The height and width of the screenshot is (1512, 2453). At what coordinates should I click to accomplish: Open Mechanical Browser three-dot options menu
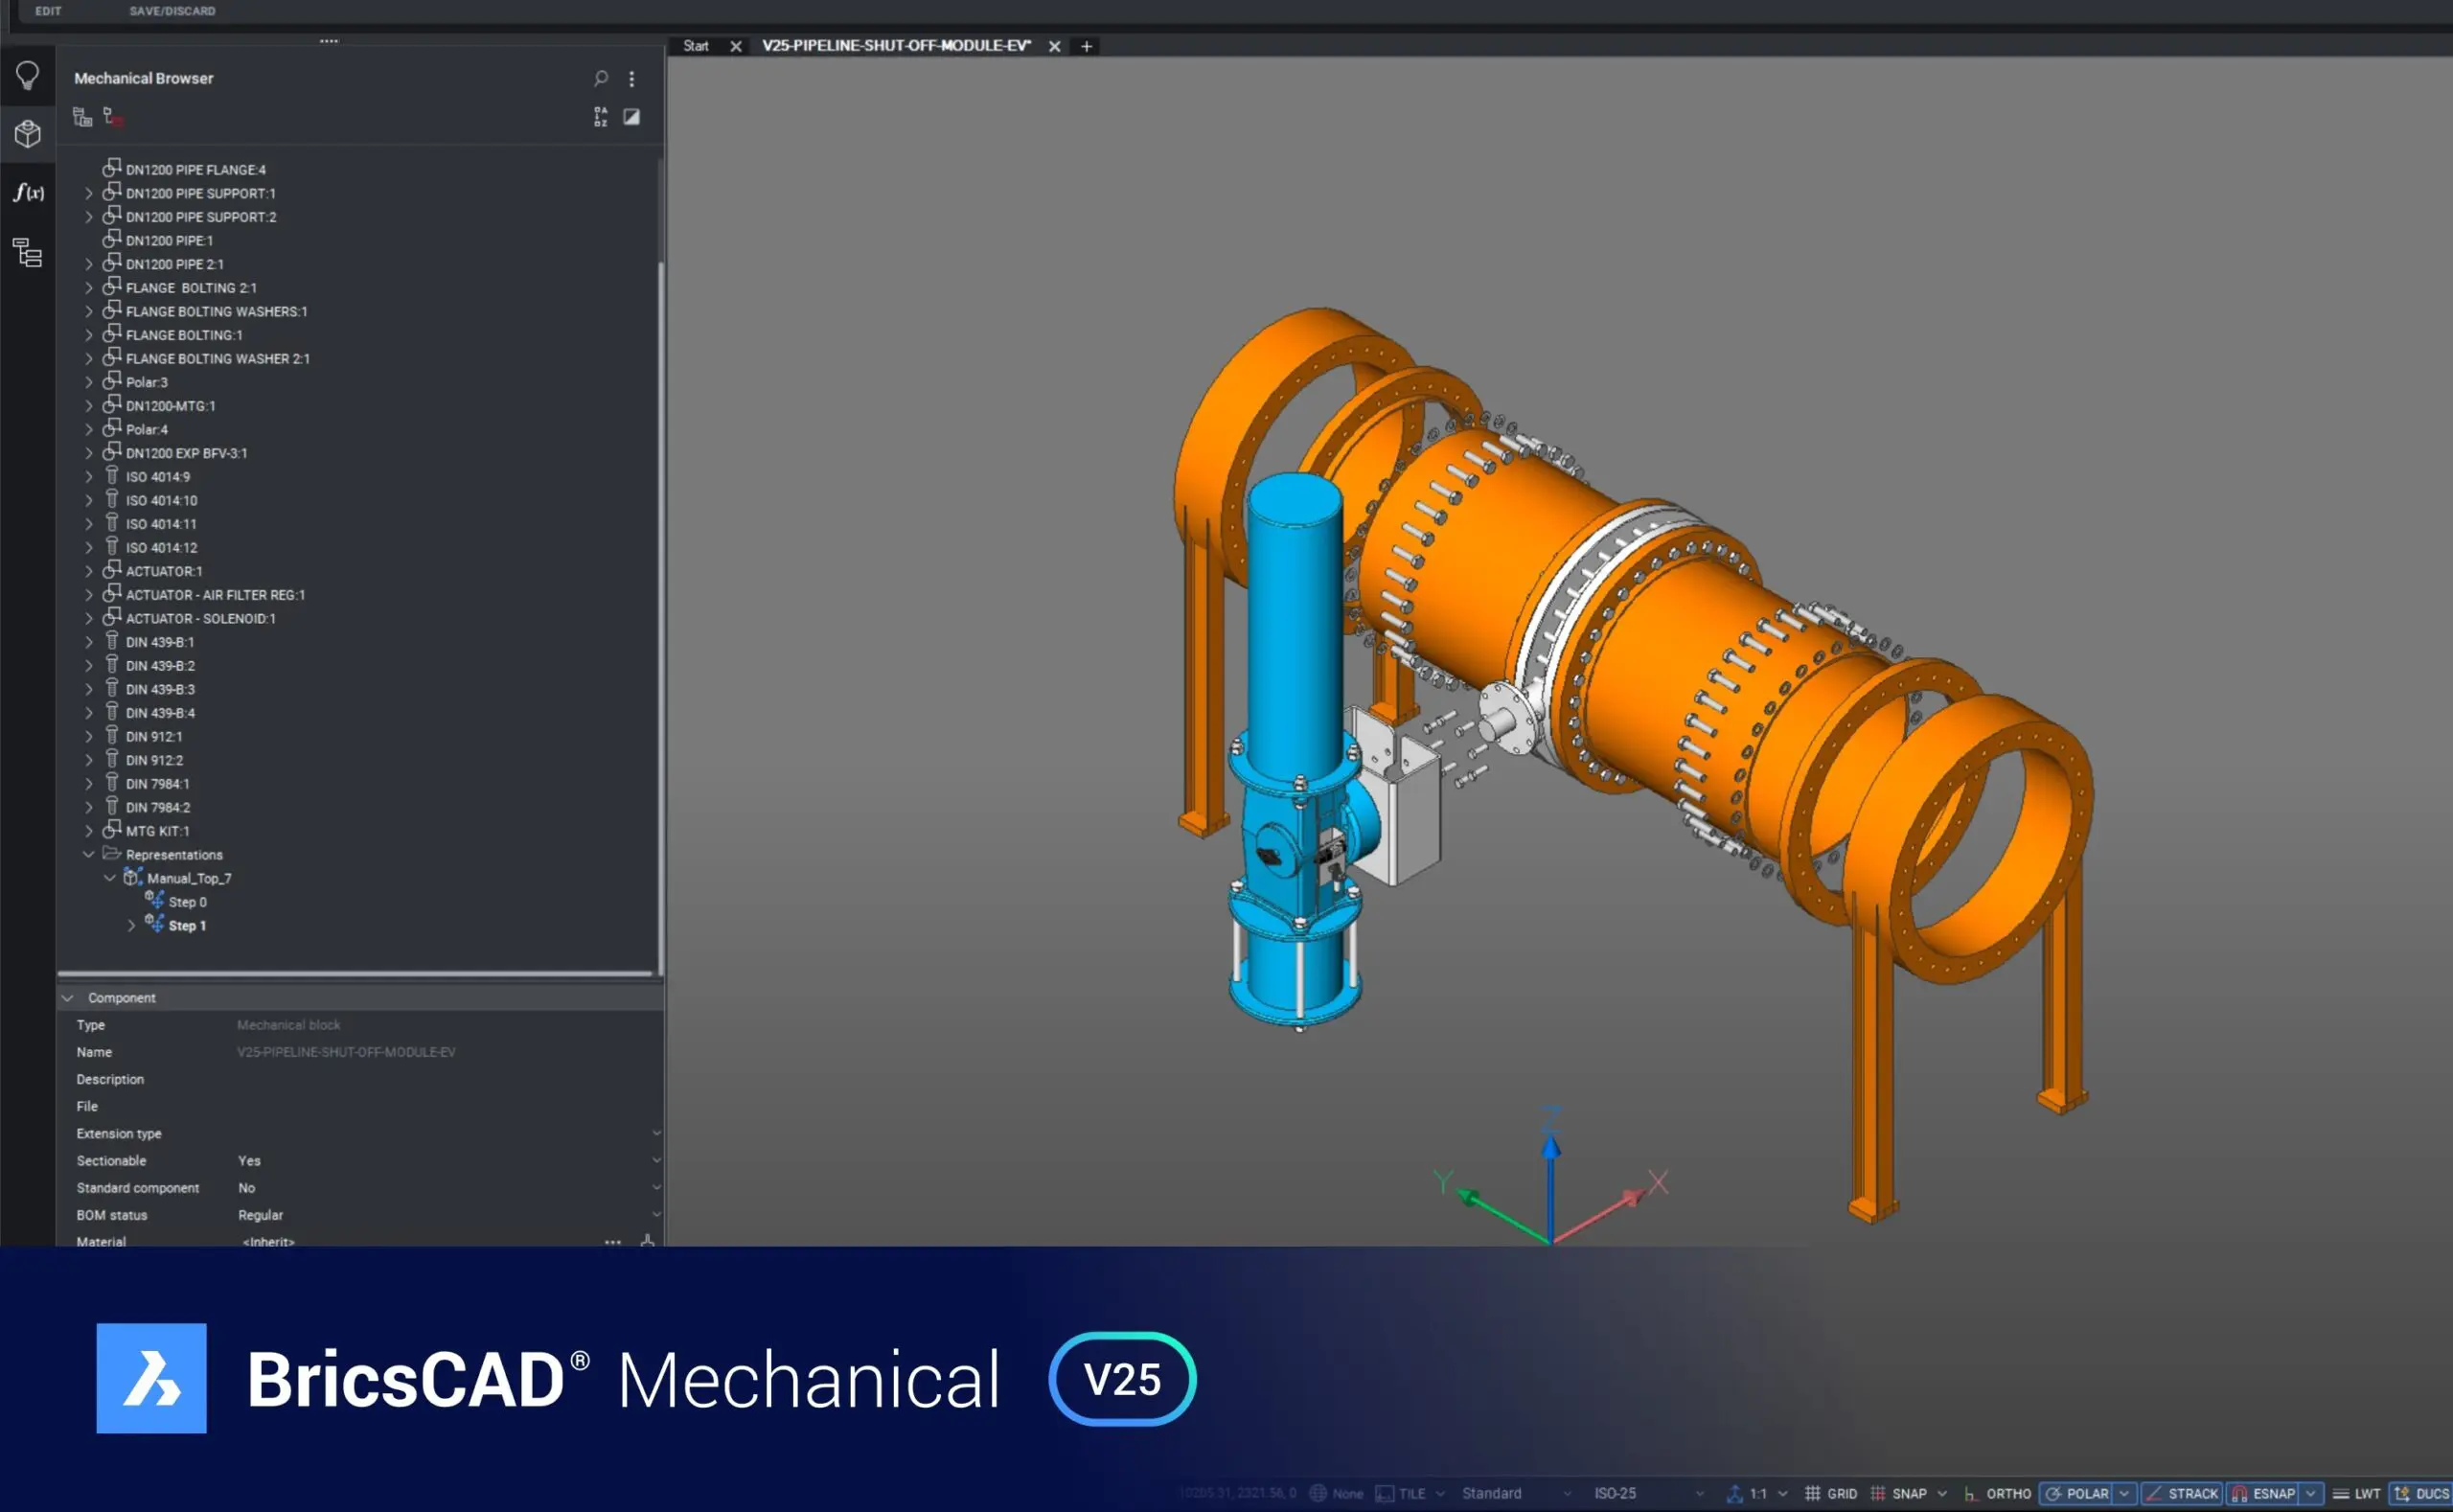tap(631, 78)
